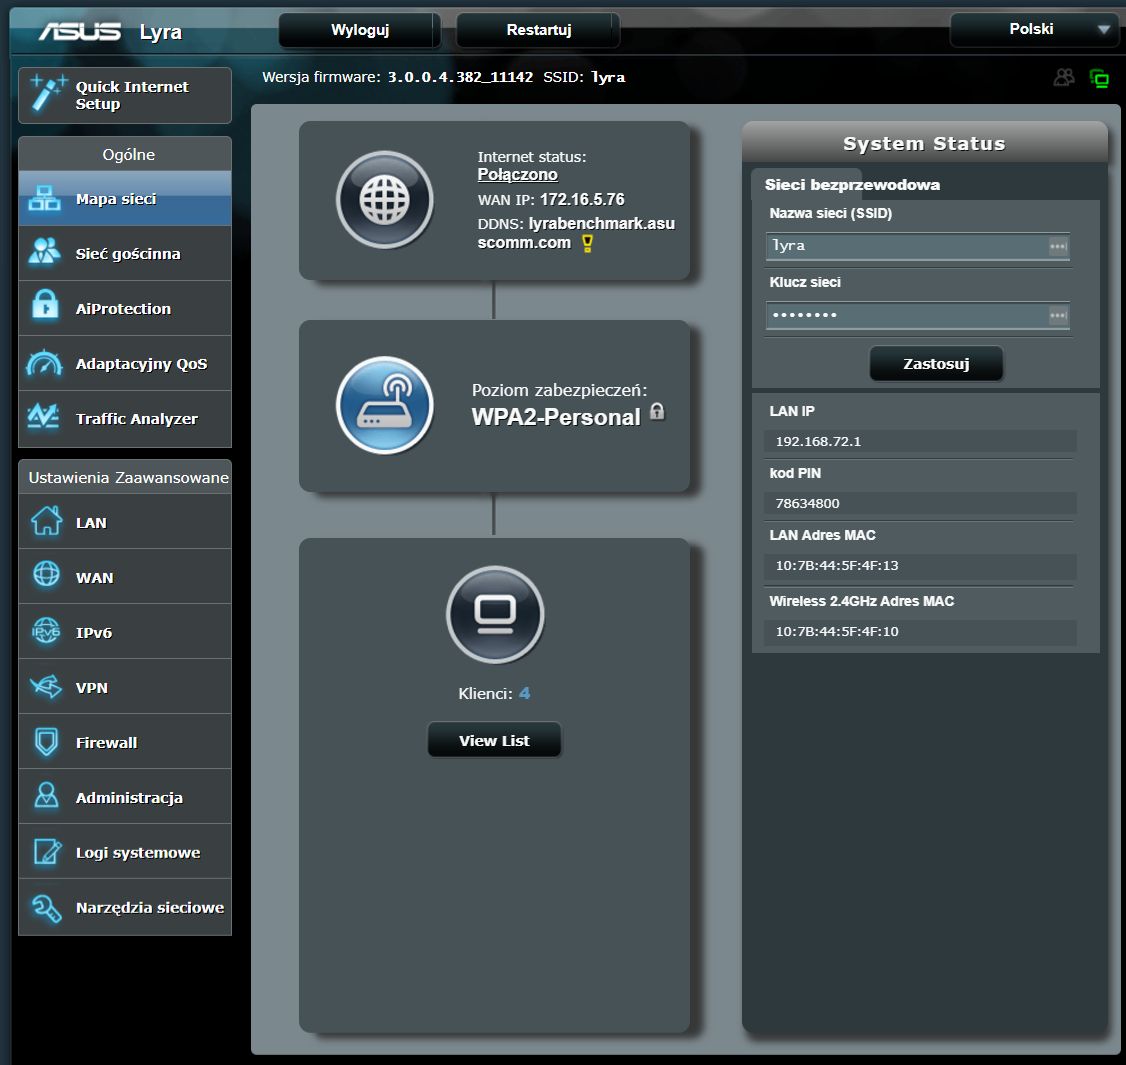Screen dimensions: 1126x1065
Task: Click the Mapa sieci network map icon
Action: (x=45, y=198)
